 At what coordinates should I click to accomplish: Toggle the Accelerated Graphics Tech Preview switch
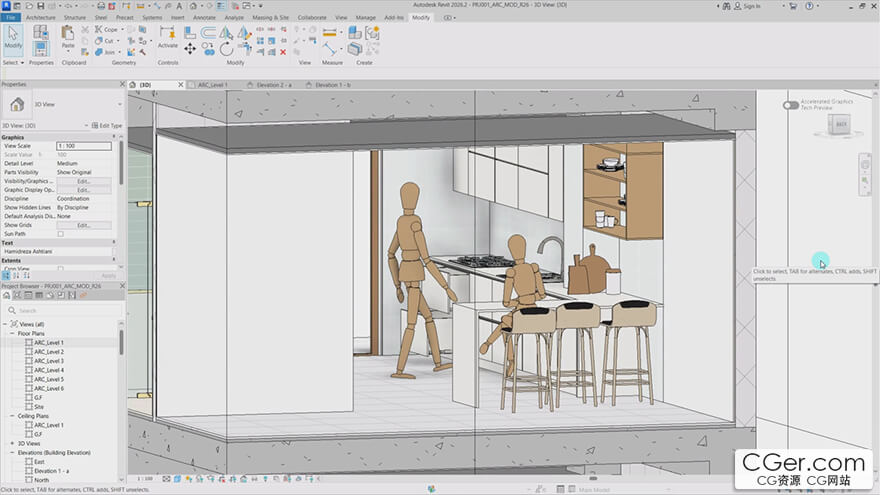(791, 105)
